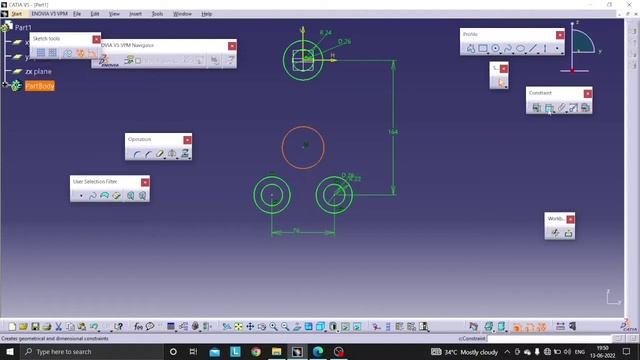Toggle Geometrical Element Filter in User Selection Filter
The image size is (640, 360).
[x=142, y=196]
